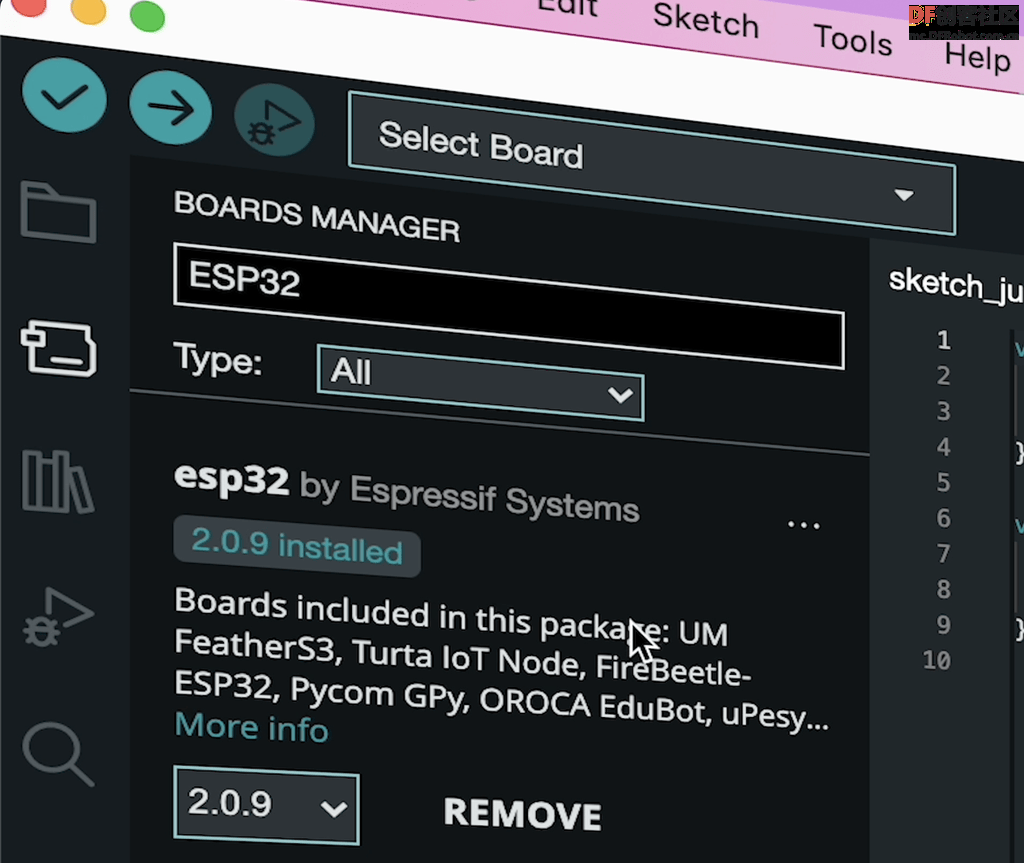Click the green macOS zoom window button

tap(148, 16)
